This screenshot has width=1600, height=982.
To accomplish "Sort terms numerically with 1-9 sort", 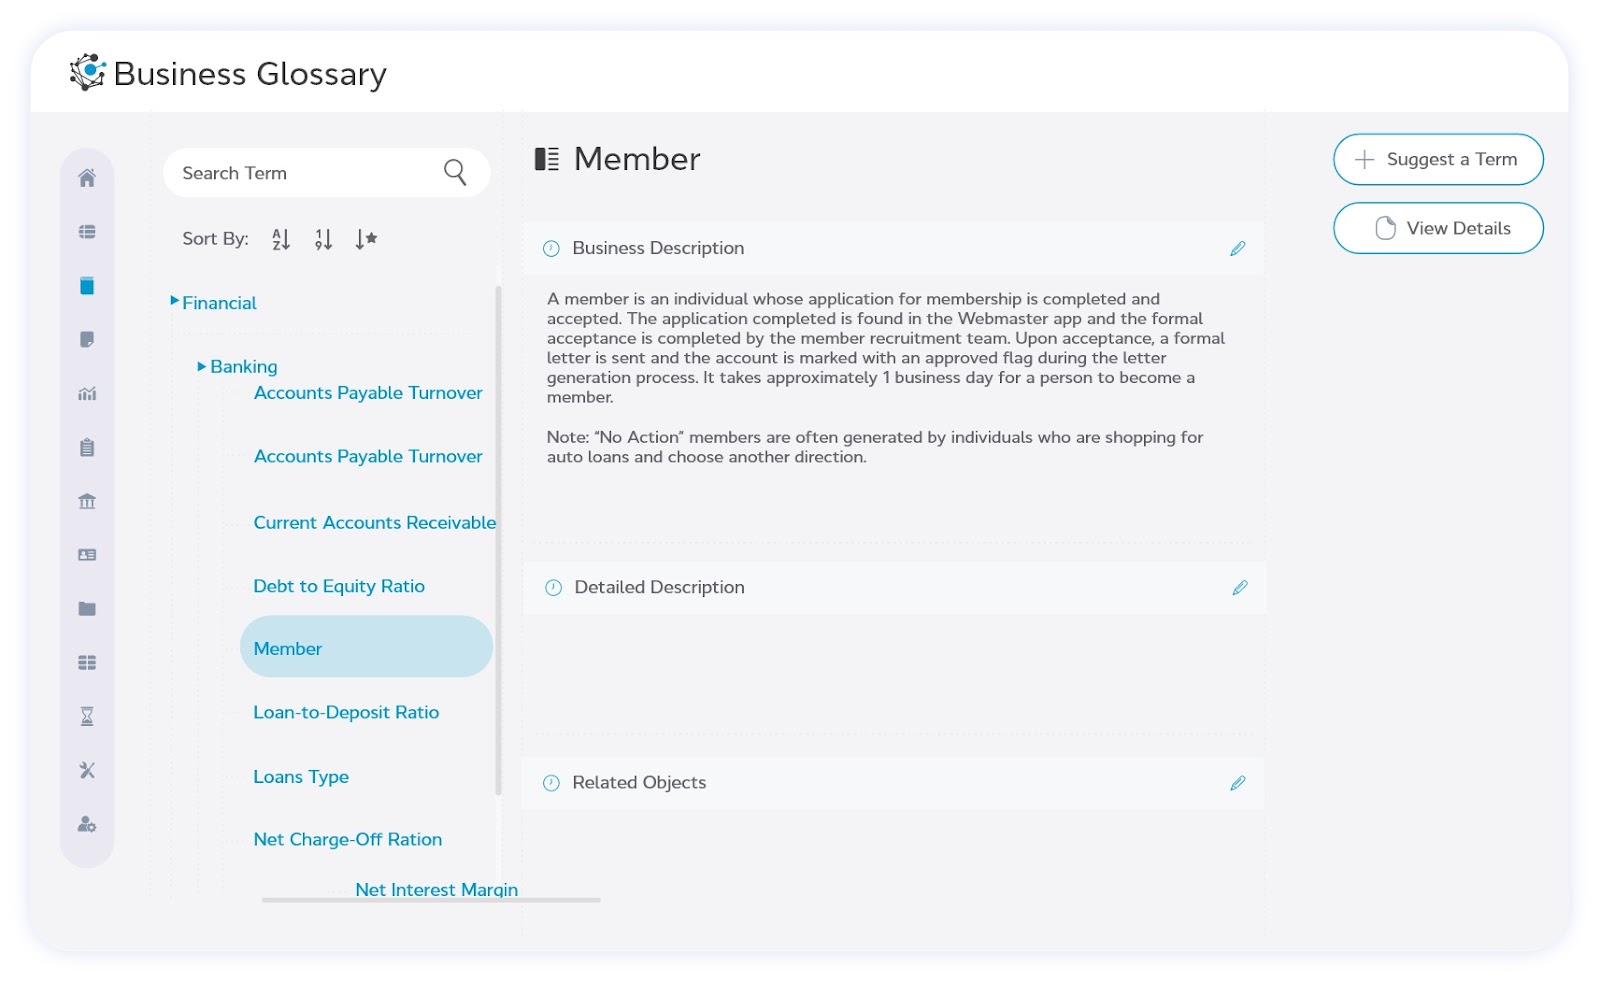I will [323, 238].
